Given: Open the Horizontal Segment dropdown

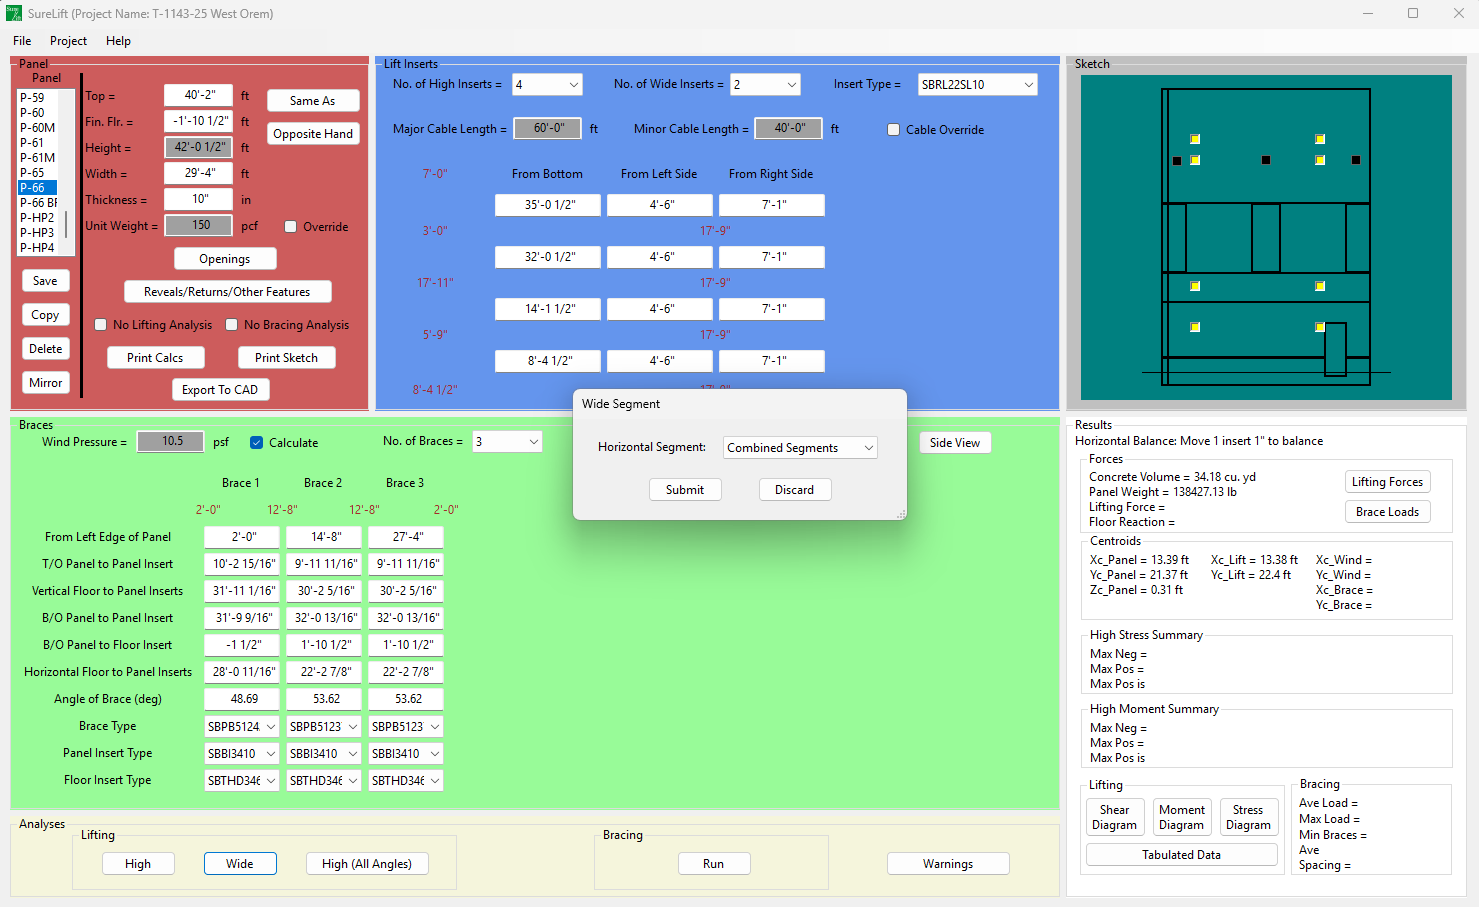Looking at the screenshot, I should (800, 448).
